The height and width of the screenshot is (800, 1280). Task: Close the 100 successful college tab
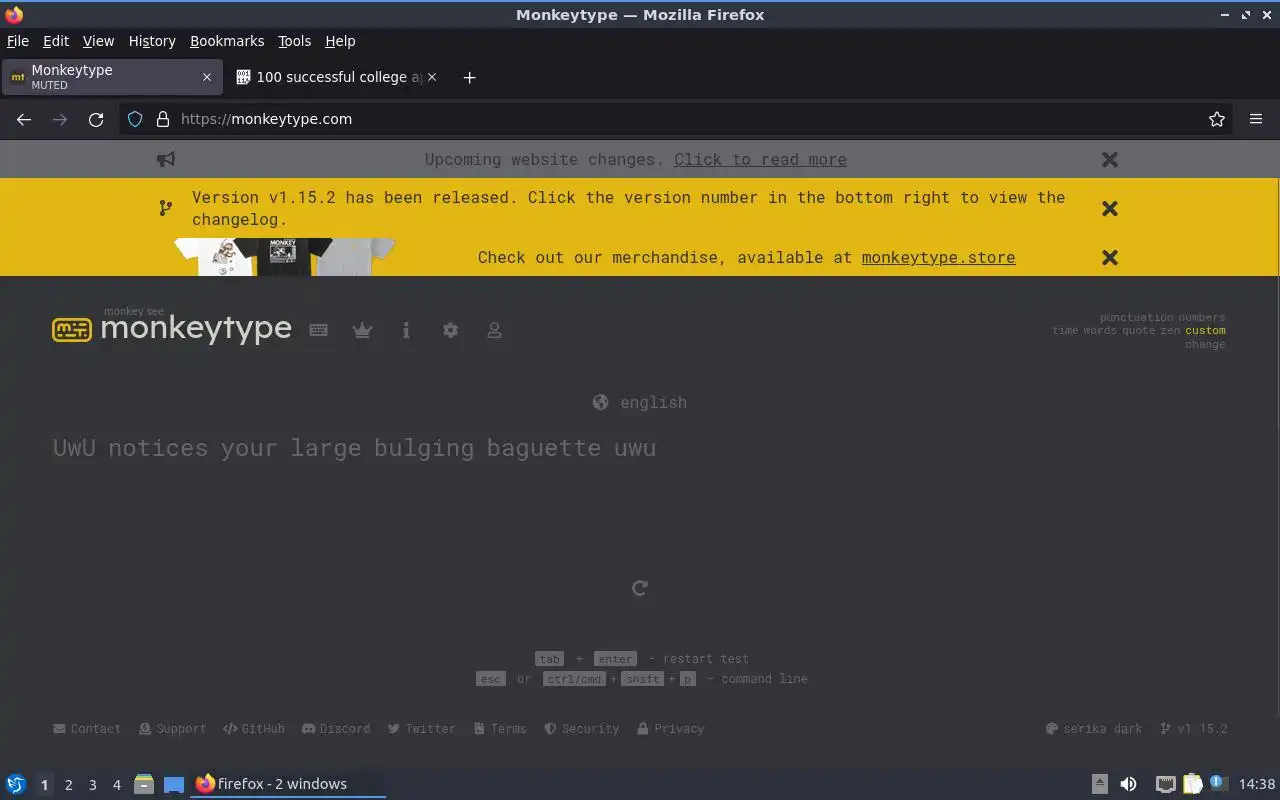pyautogui.click(x=432, y=77)
